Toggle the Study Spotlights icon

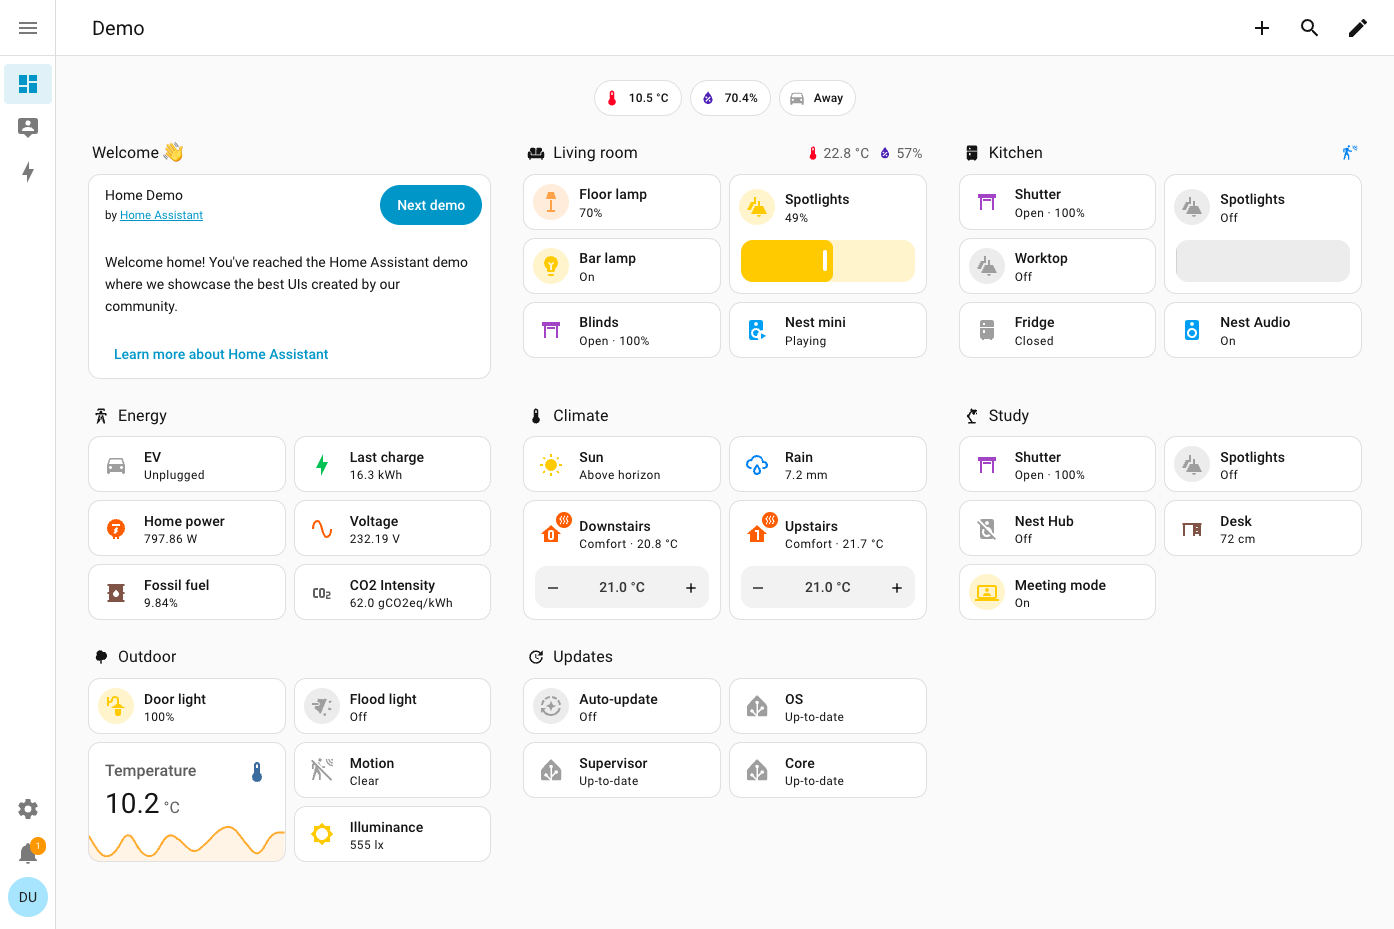coord(1192,465)
